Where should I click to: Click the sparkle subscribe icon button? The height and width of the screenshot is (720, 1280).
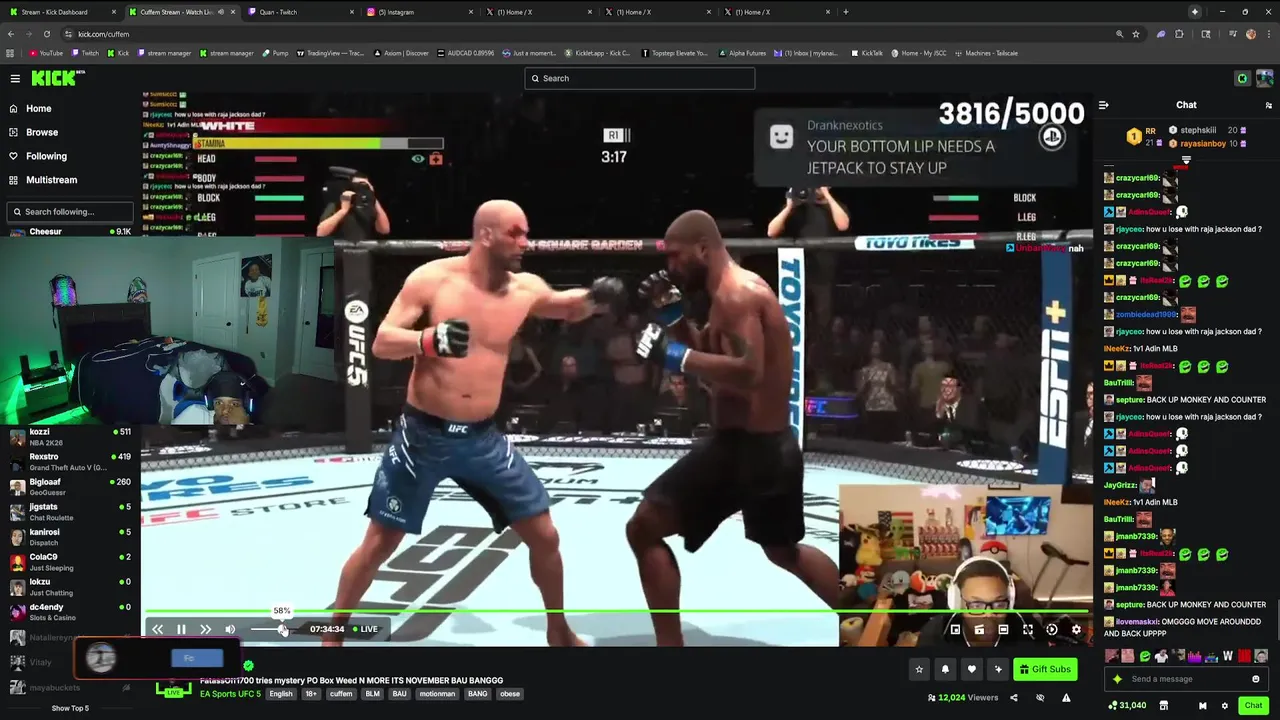pyautogui.click(x=997, y=669)
